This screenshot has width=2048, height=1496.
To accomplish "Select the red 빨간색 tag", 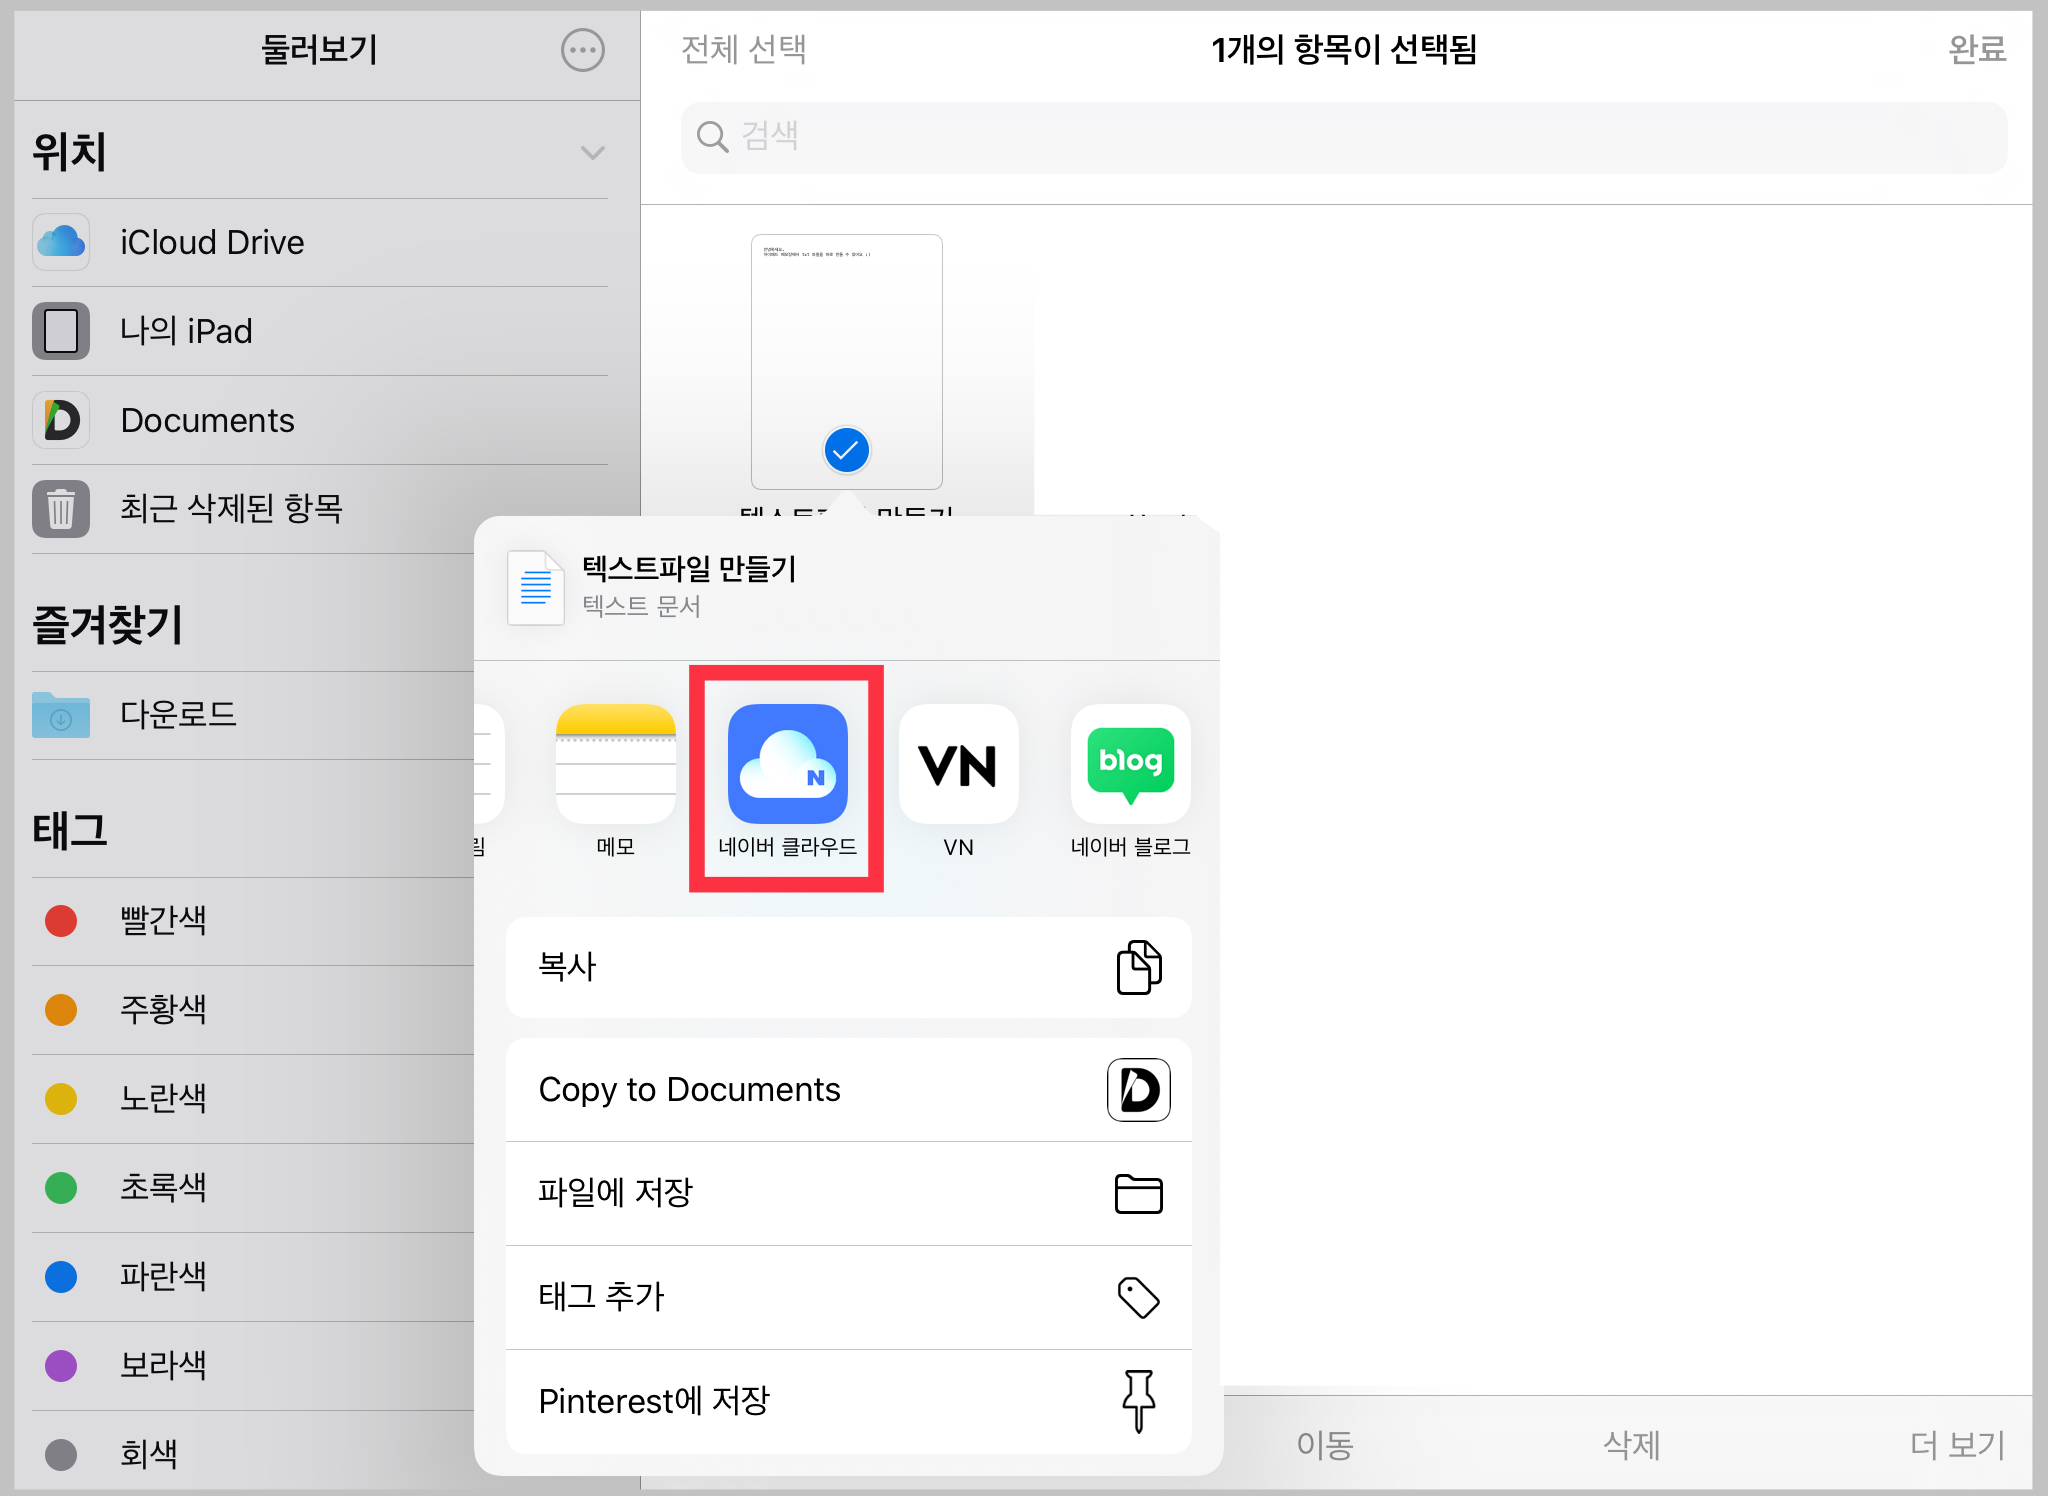I will [163, 920].
